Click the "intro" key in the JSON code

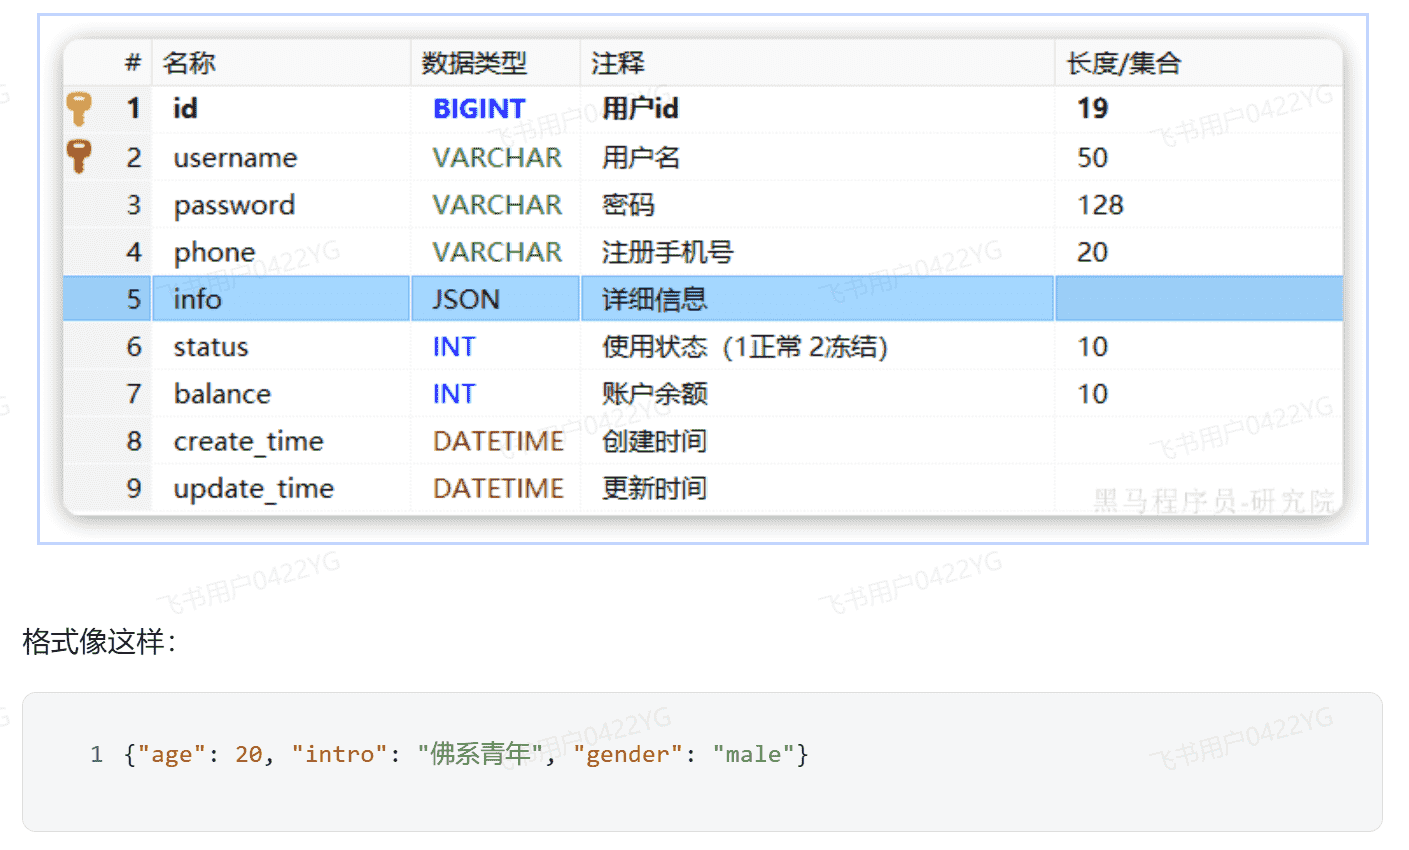pos(339,754)
